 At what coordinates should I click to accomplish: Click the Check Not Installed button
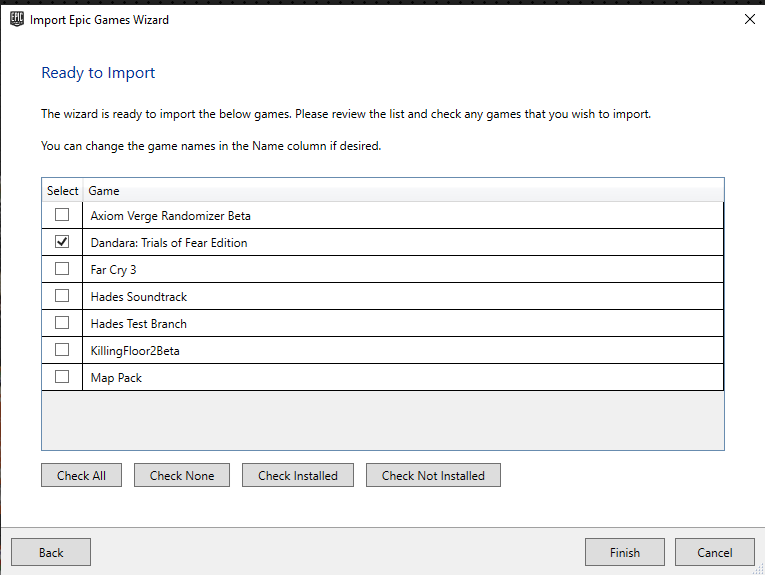433,475
